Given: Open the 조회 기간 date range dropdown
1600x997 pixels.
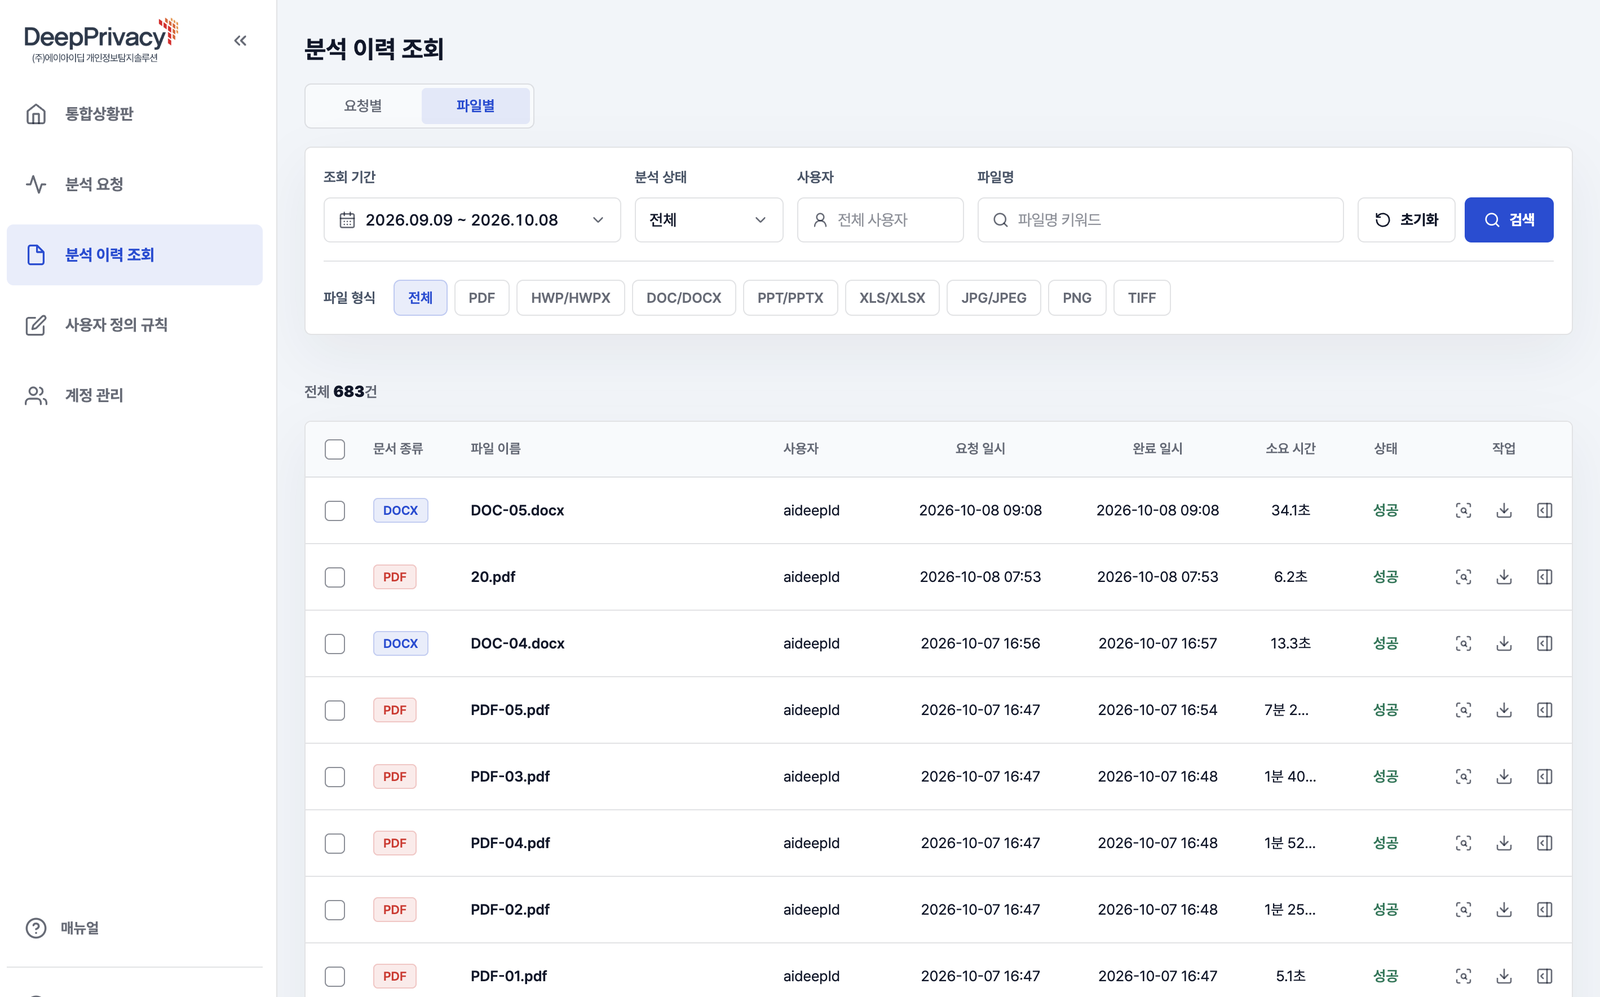Looking at the screenshot, I should (x=472, y=220).
